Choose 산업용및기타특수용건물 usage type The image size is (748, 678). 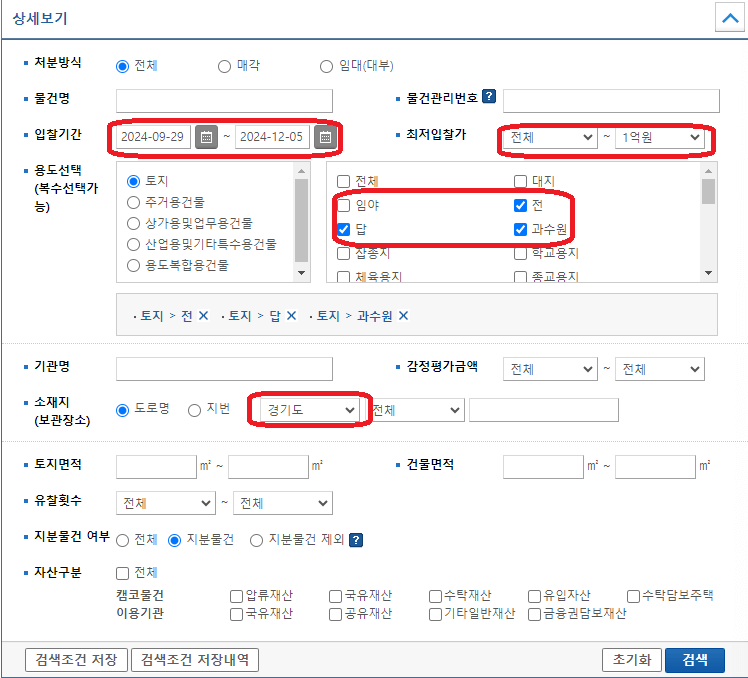[x=134, y=244]
